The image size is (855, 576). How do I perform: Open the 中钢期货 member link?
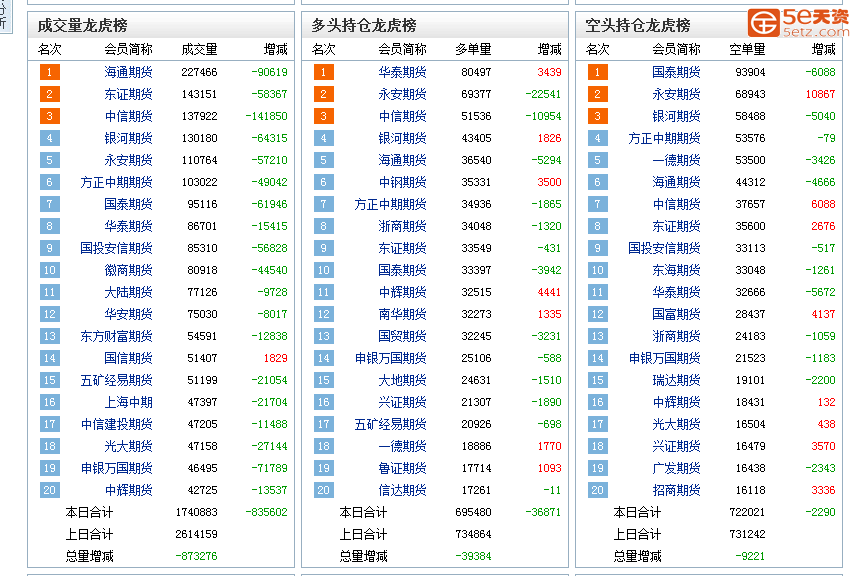[402, 182]
